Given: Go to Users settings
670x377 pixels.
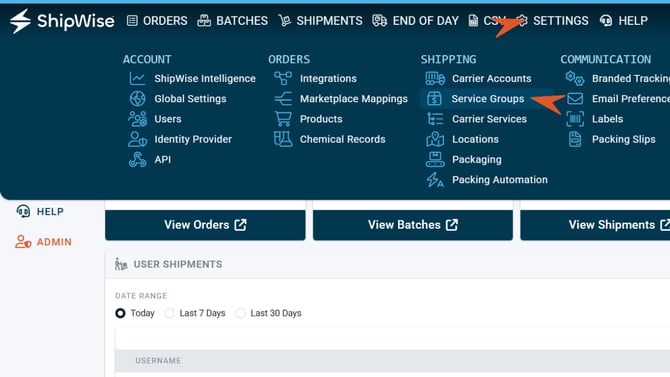Looking at the screenshot, I should tap(168, 119).
